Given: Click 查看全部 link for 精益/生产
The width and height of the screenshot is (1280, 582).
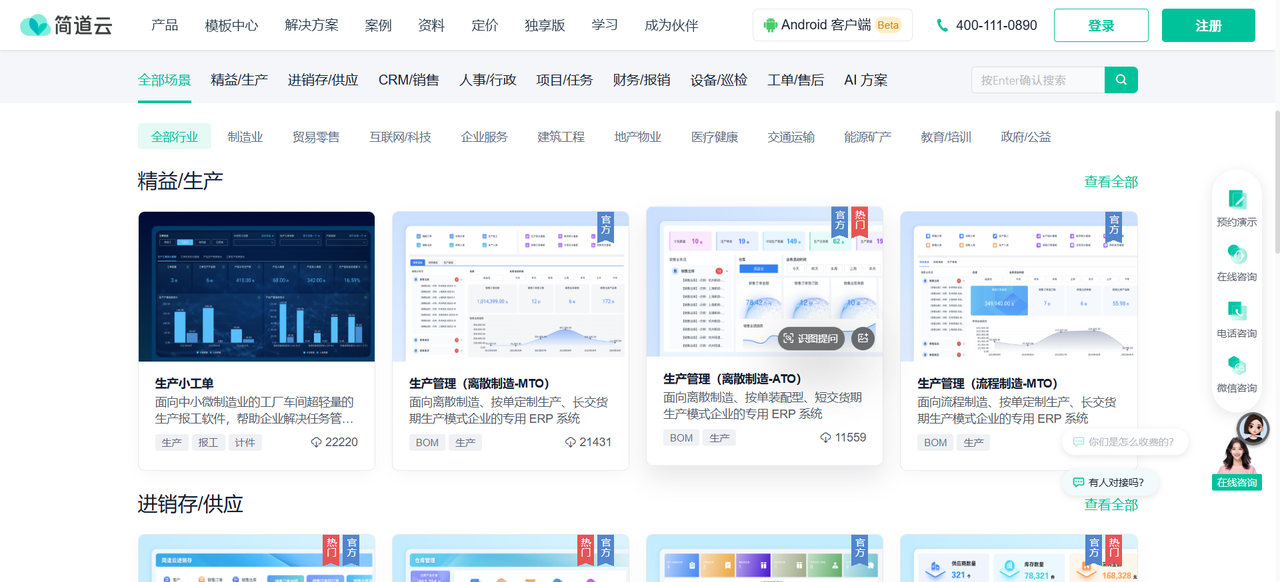Looking at the screenshot, I should pos(1111,182).
